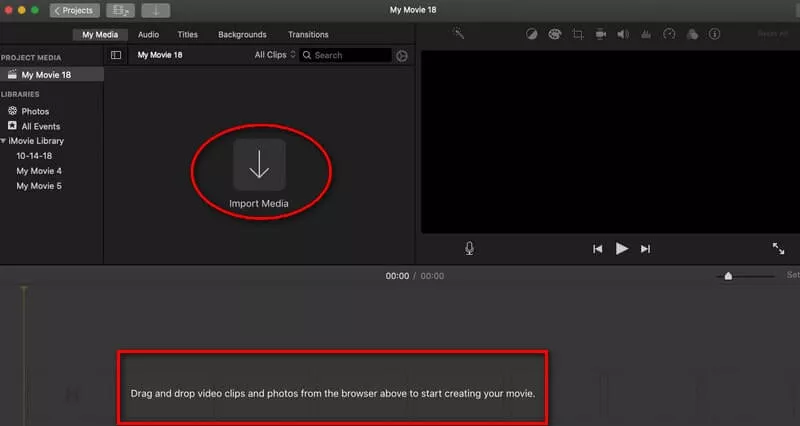The width and height of the screenshot is (800, 426).
Task: Go back to Projects
Action: coord(74,10)
